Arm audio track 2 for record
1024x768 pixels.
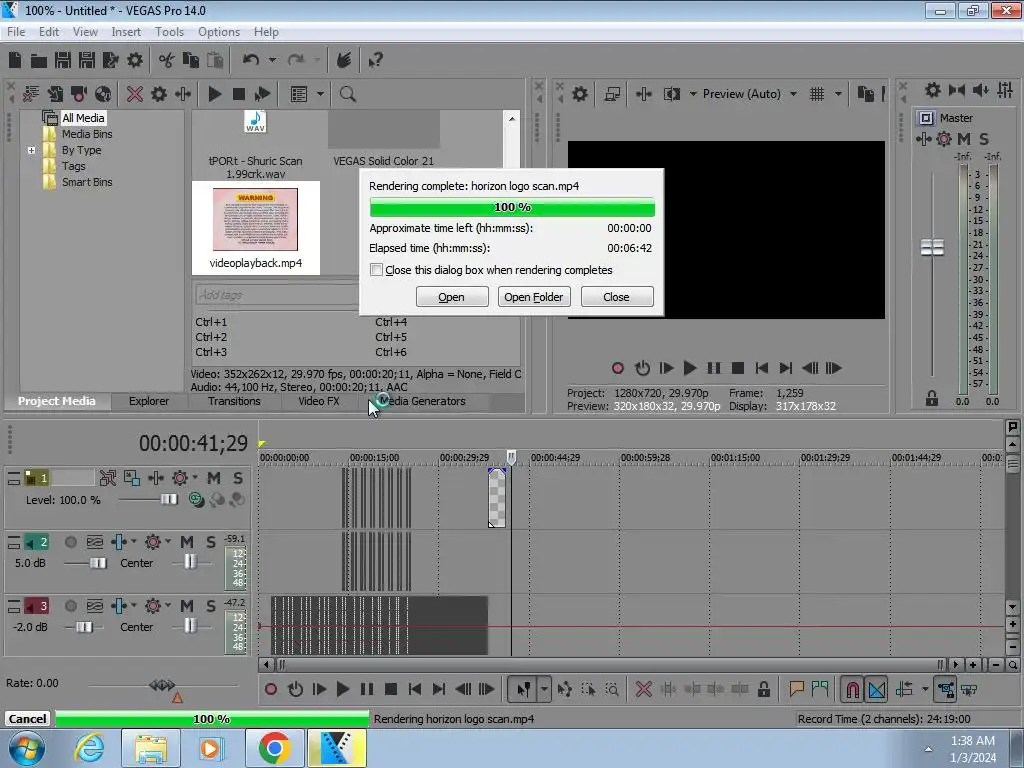pos(71,542)
